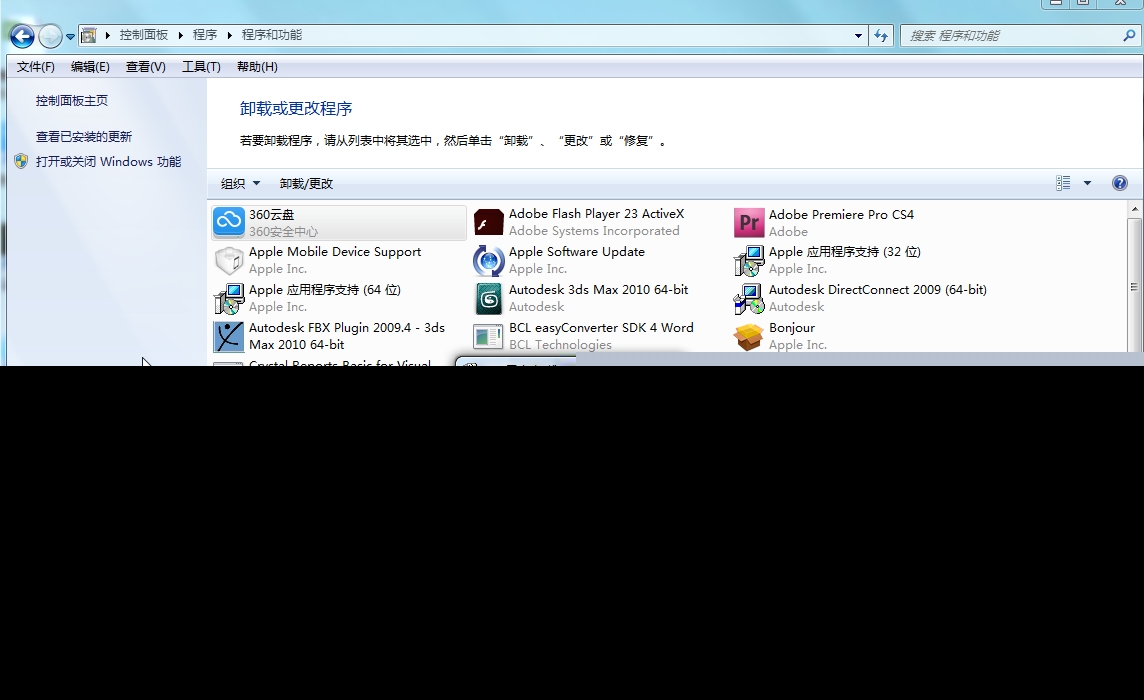The width and height of the screenshot is (1144, 700).
Task: Click the program list vertical scrollbar thumb
Action: [x=1135, y=287]
